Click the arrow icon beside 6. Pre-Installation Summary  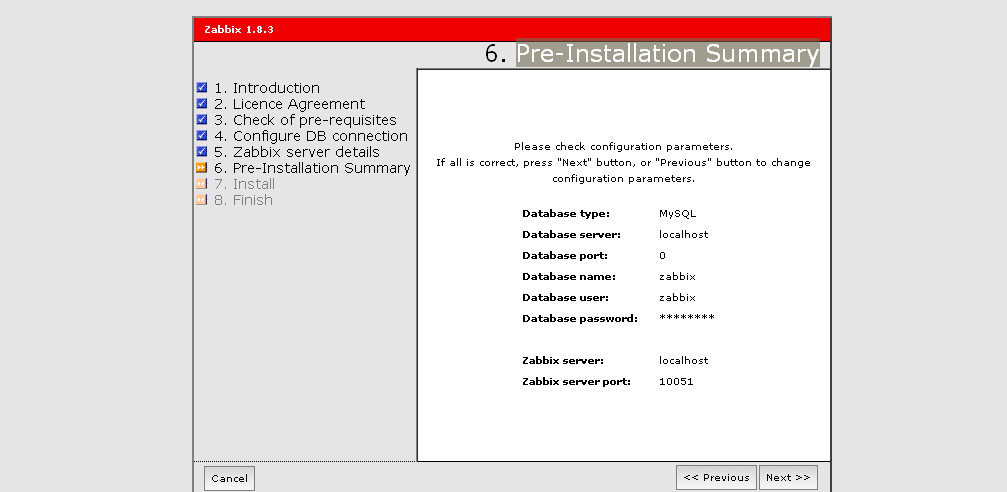pyautogui.click(x=202, y=168)
